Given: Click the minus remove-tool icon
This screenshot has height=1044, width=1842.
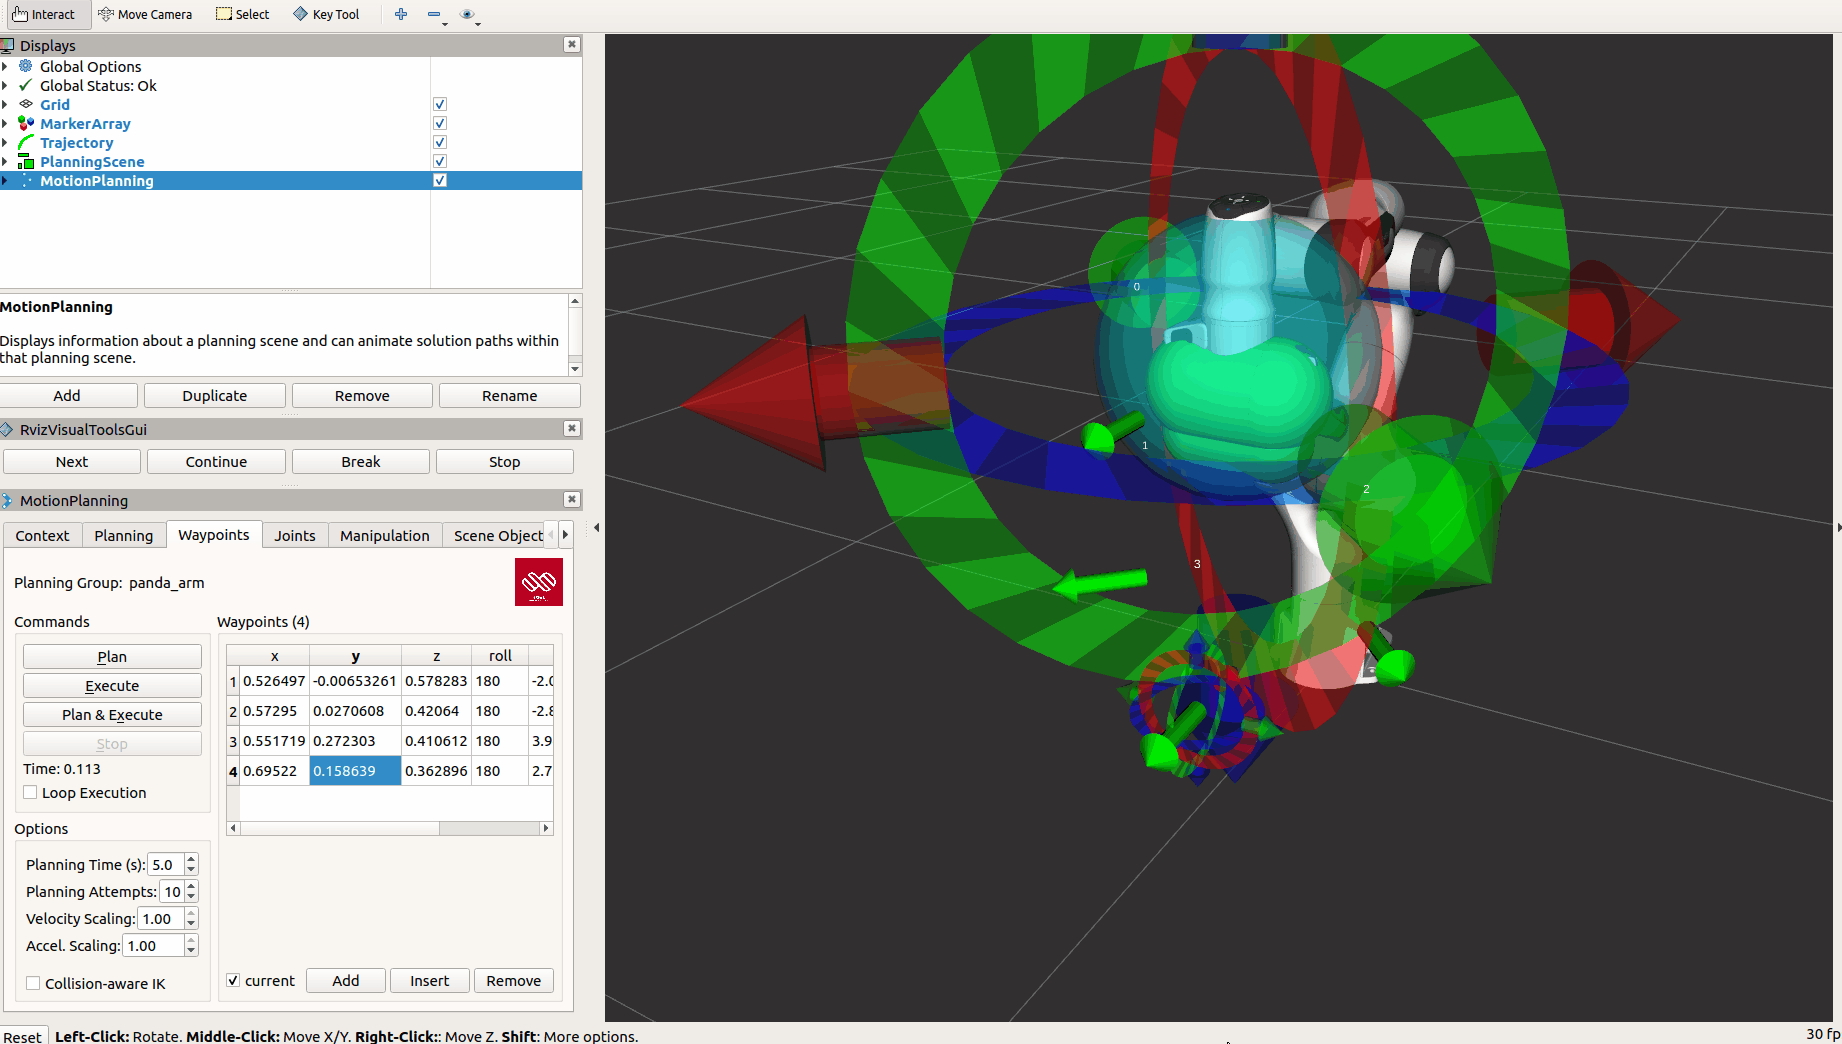Looking at the screenshot, I should (x=433, y=14).
